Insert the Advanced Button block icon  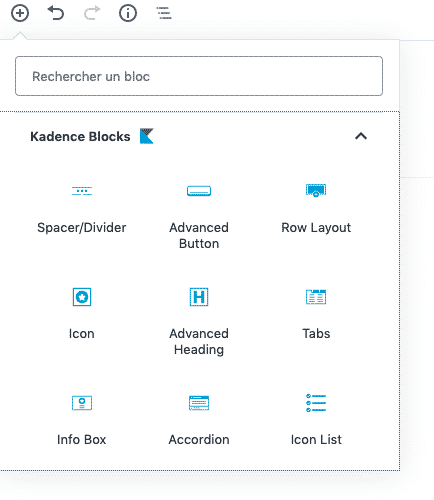point(199,191)
